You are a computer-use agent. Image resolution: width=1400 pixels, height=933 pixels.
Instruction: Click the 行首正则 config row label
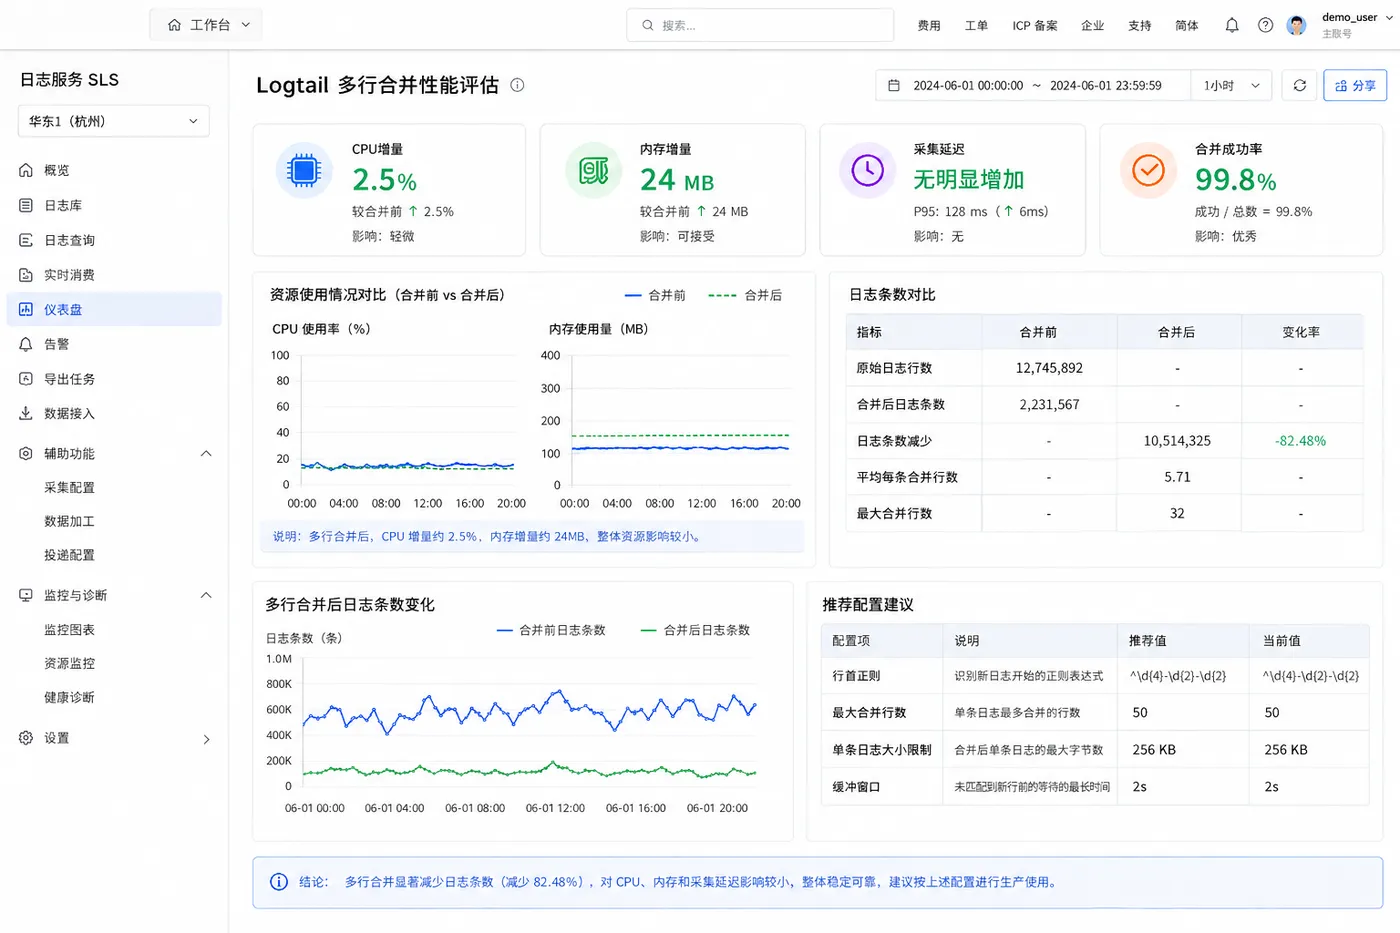pos(856,676)
